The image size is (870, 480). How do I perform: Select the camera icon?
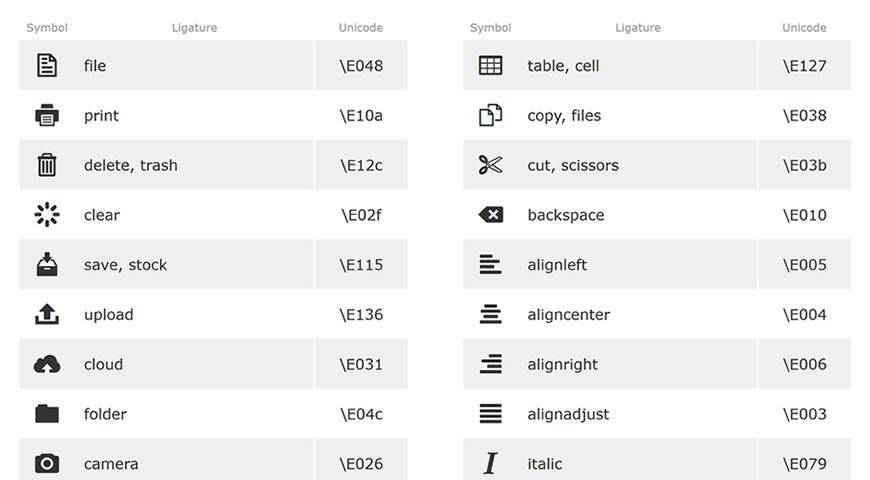click(47, 464)
